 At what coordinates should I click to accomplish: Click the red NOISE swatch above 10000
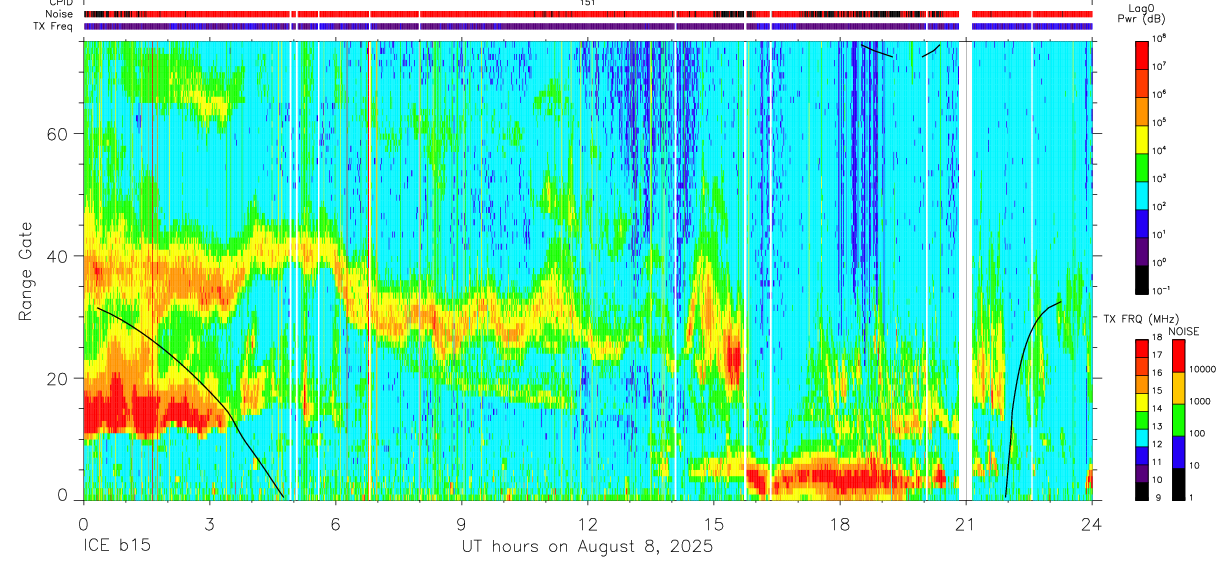1178,356
